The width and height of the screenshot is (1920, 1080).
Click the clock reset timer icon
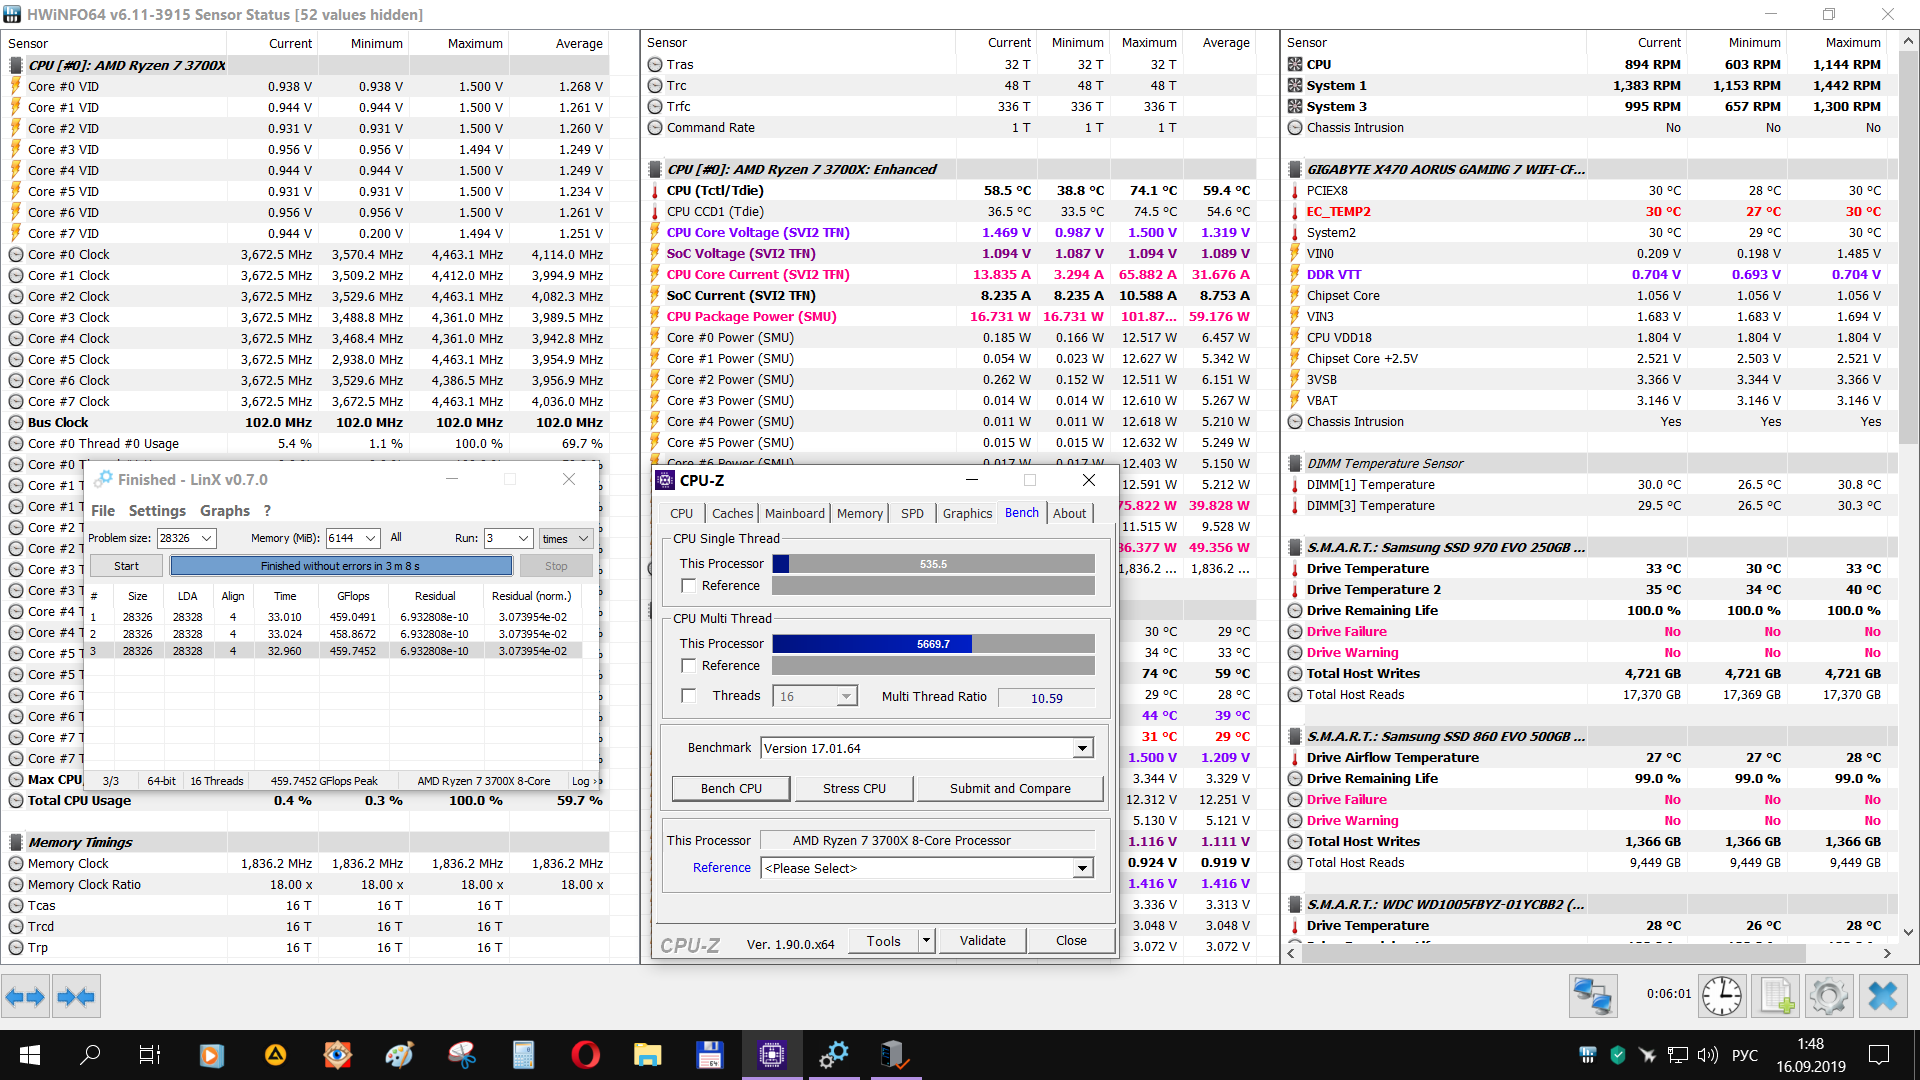(x=1721, y=996)
